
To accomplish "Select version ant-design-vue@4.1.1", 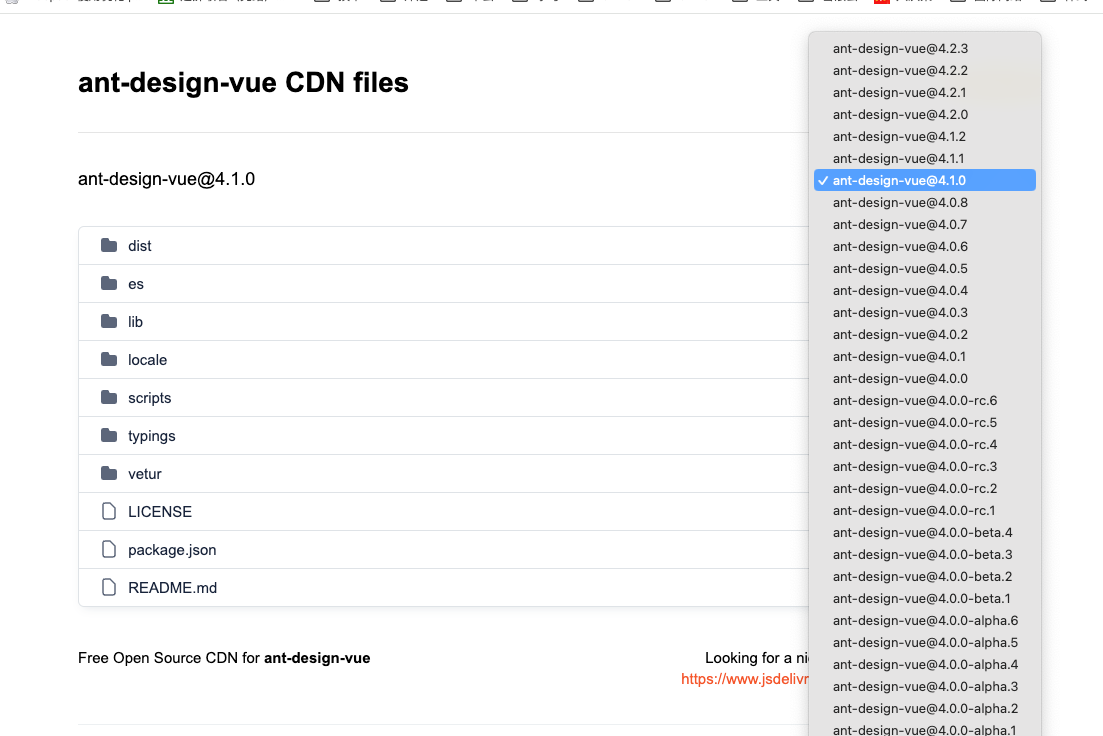I will click(924, 158).
